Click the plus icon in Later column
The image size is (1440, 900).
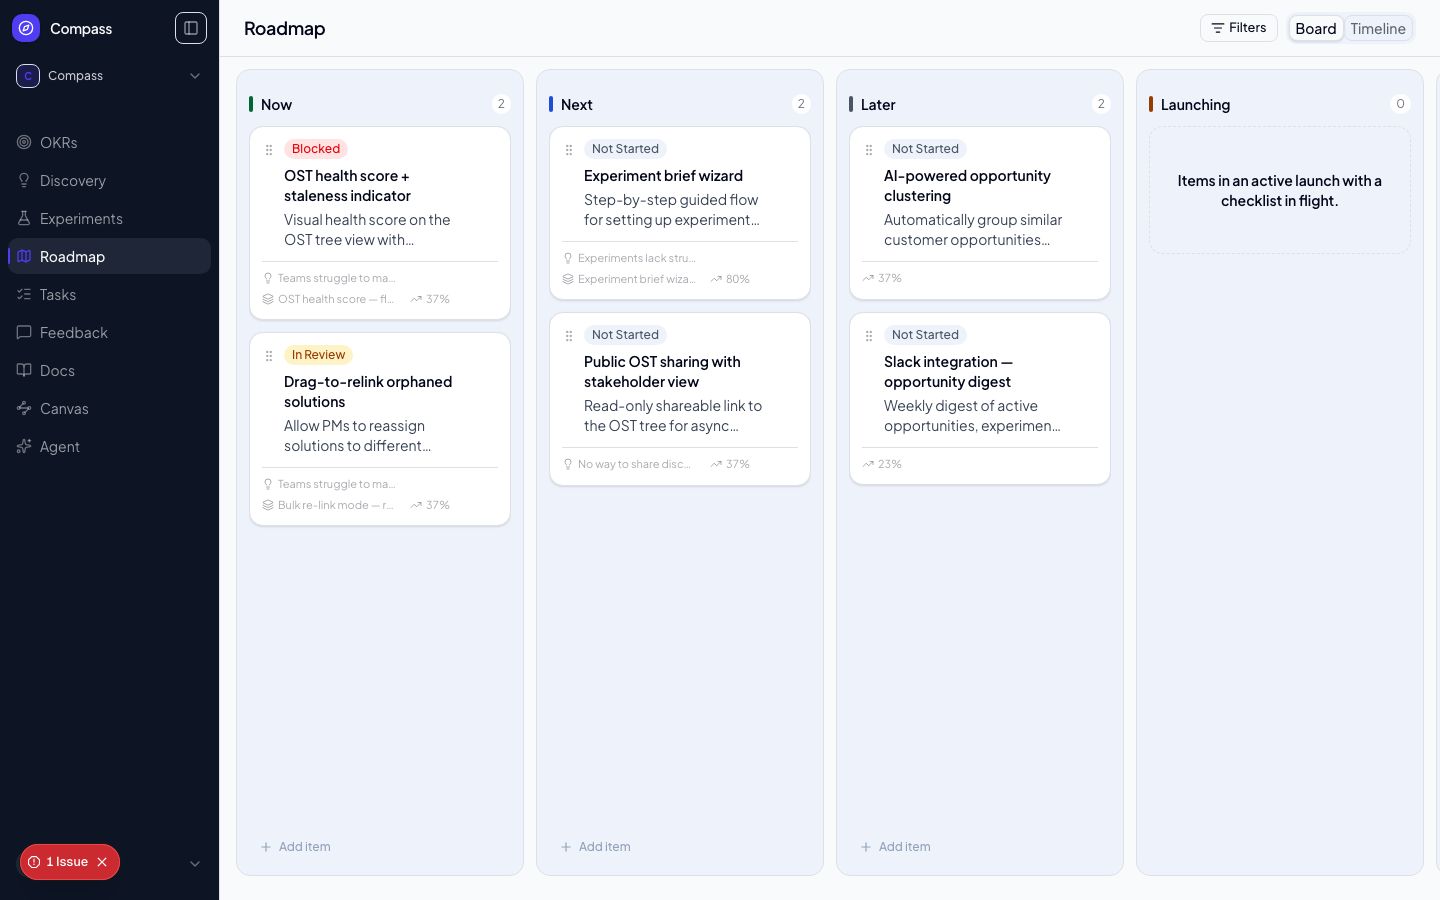coord(866,847)
